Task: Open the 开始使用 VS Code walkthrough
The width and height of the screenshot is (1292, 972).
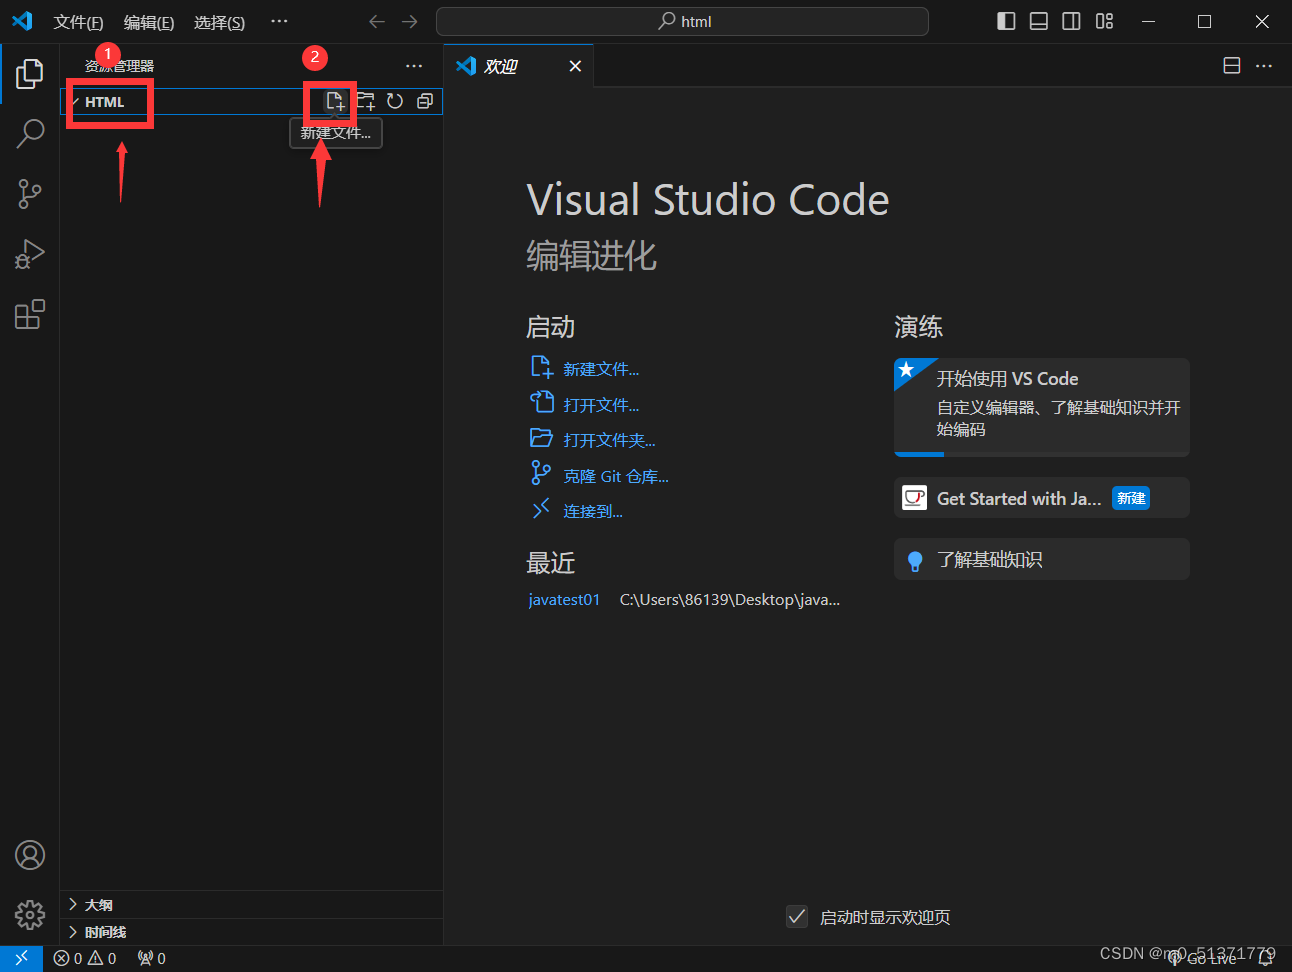Action: pyautogui.click(x=1041, y=407)
